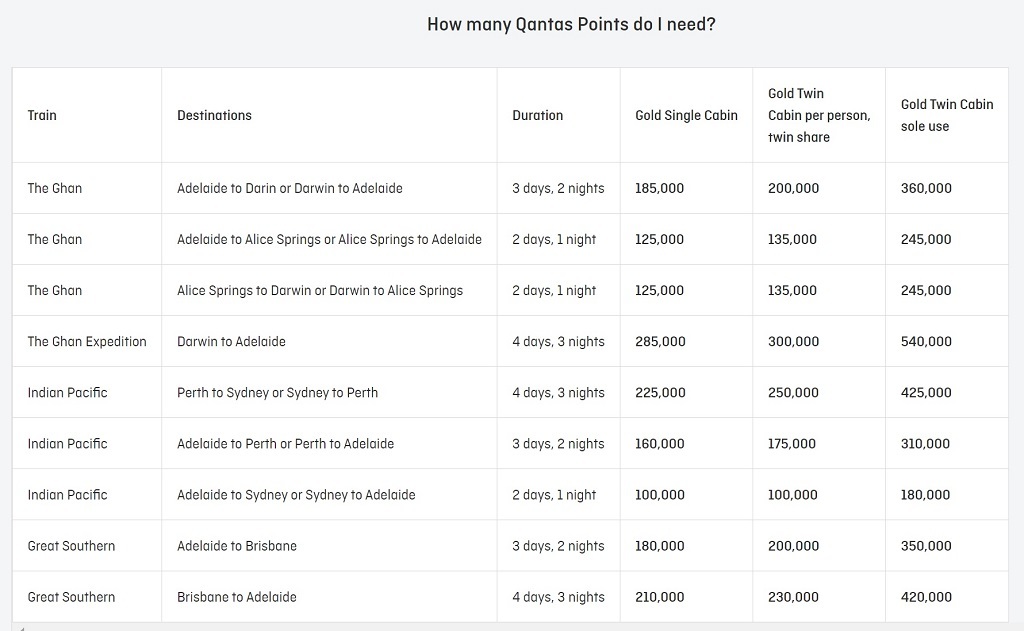Image resolution: width=1024 pixels, height=631 pixels.
Task: Click '245,000' in the Adelaide to Alice Springs row
Action: click(x=926, y=240)
